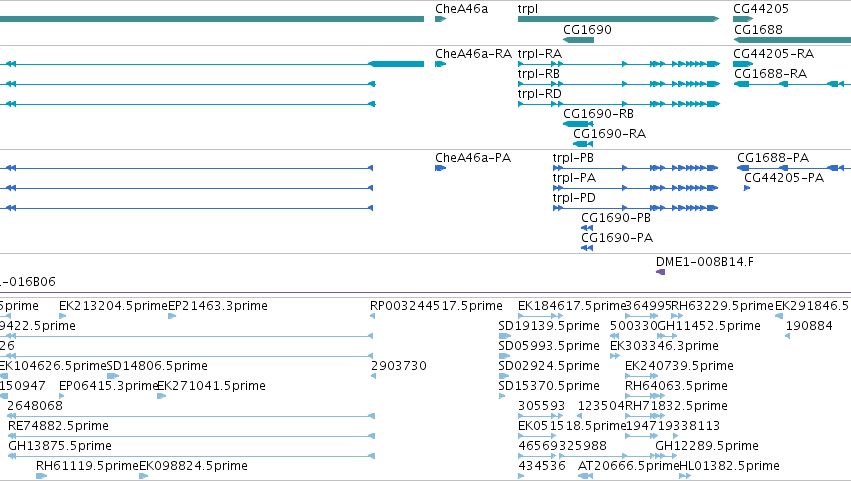851x481 pixels.
Task: Open the CG44205-RA transcript label
Action: 773,54
